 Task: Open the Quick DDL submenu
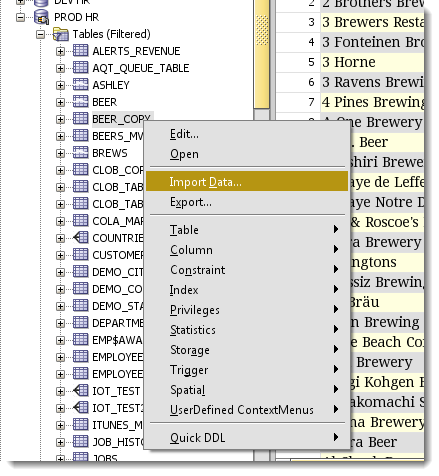(x=247, y=437)
